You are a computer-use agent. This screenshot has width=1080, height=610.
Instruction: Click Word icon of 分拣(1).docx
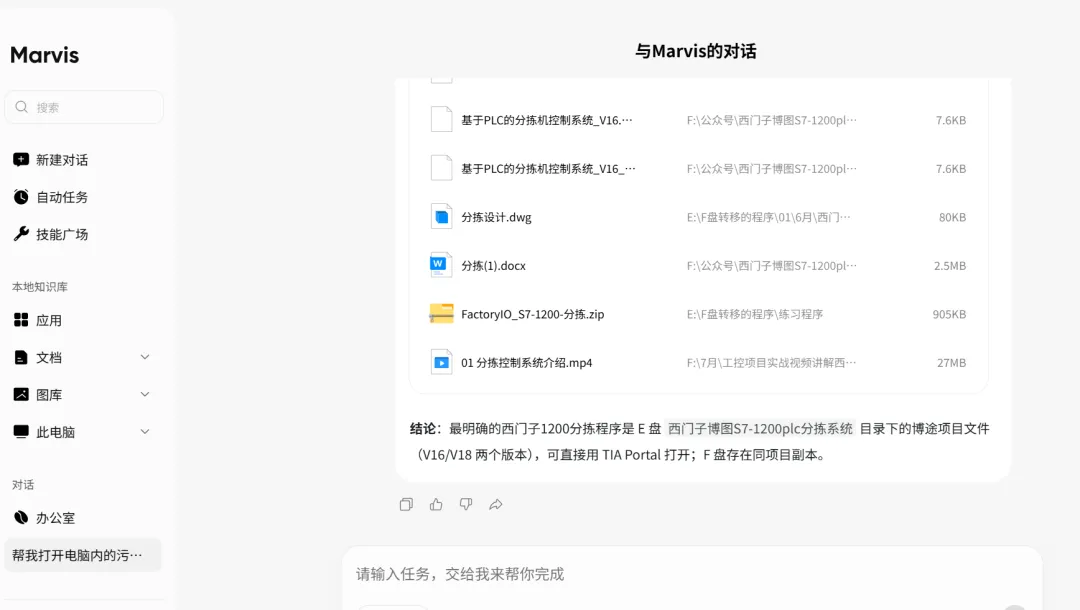coord(440,265)
